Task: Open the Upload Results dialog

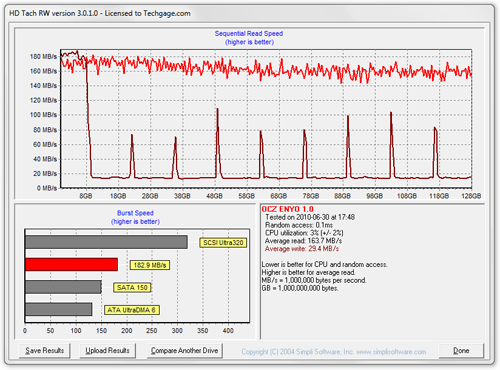Action: point(107,351)
